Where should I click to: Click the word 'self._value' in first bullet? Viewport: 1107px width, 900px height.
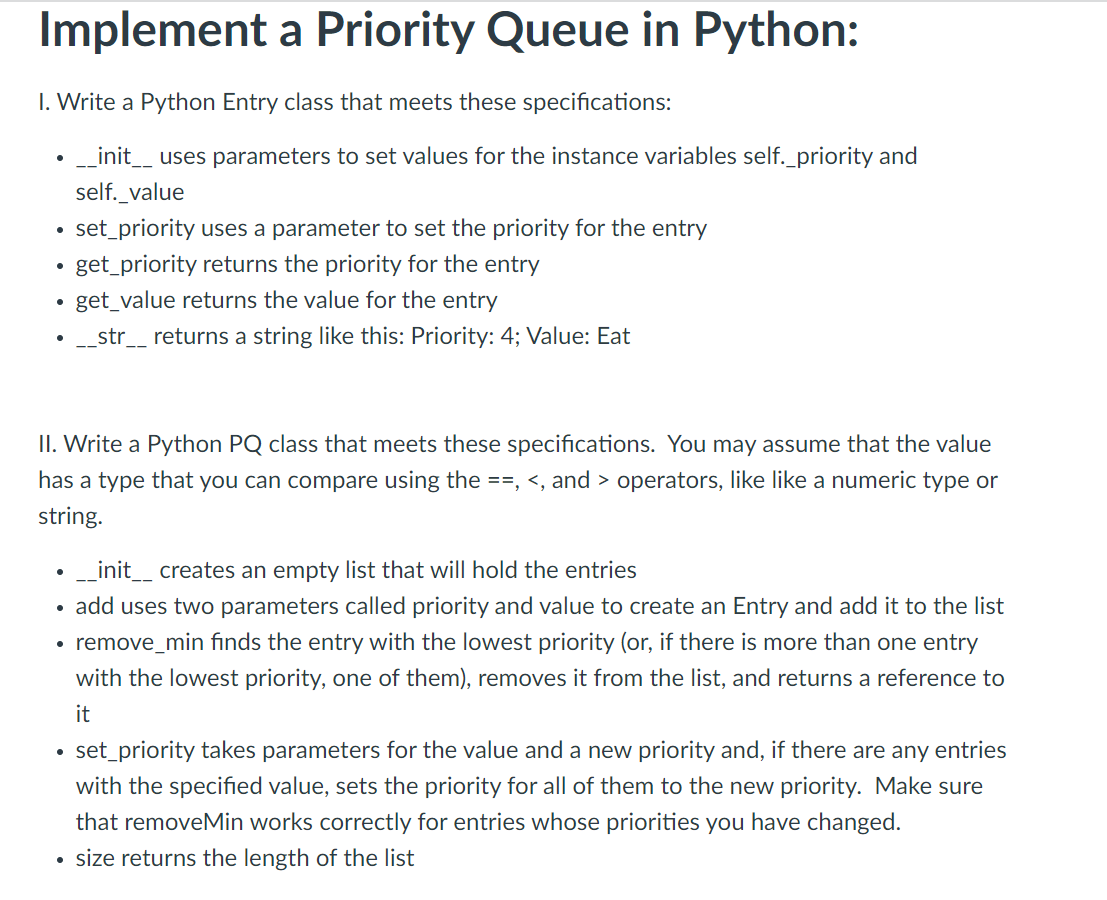(x=130, y=192)
